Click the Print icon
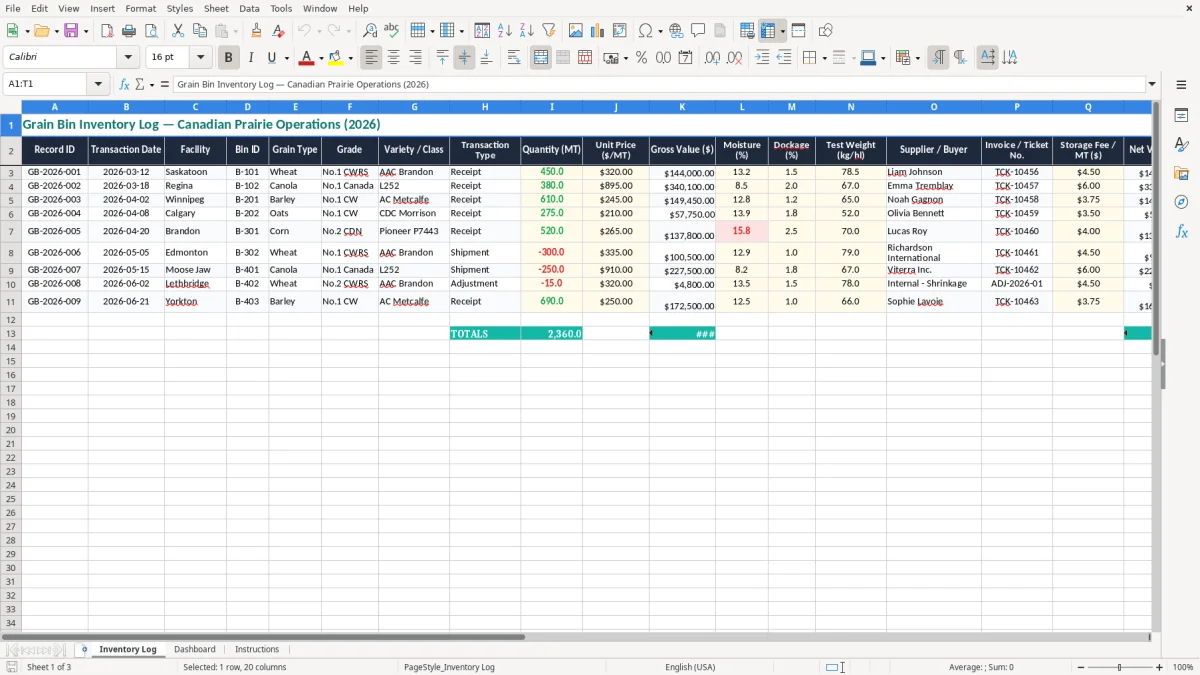This screenshot has height=675, width=1200. coord(129,31)
